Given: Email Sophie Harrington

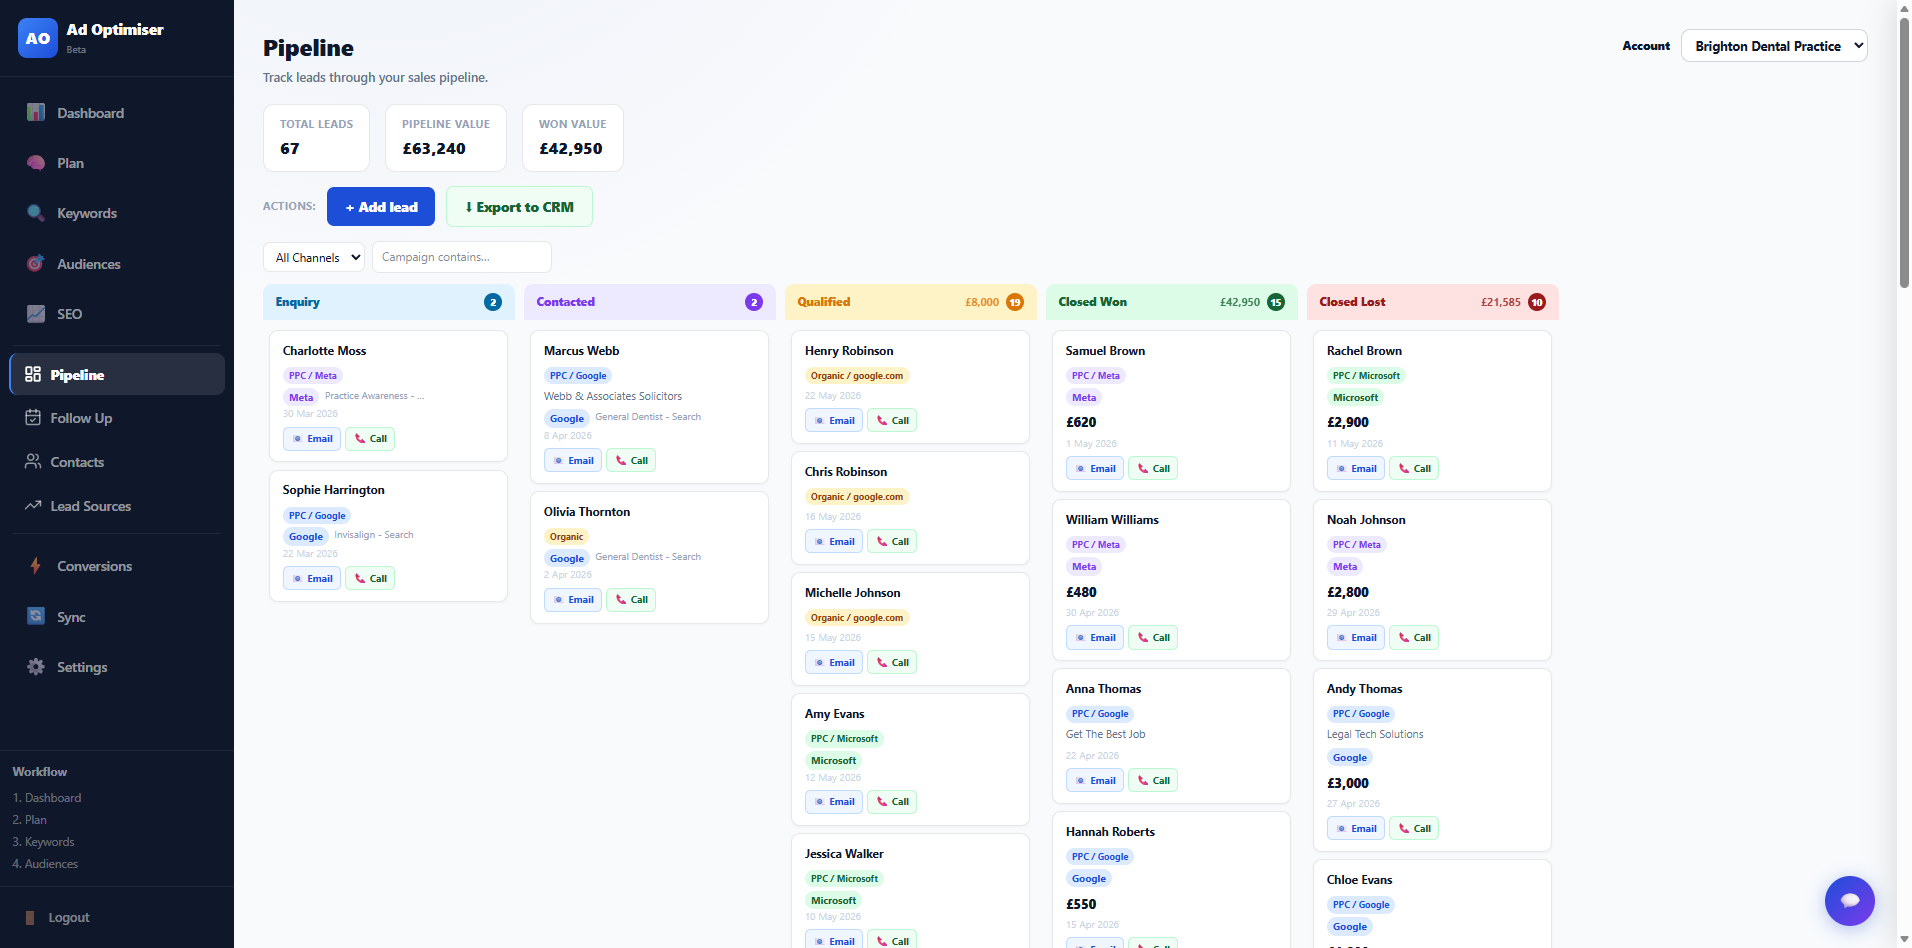Looking at the screenshot, I should click(x=312, y=579).
